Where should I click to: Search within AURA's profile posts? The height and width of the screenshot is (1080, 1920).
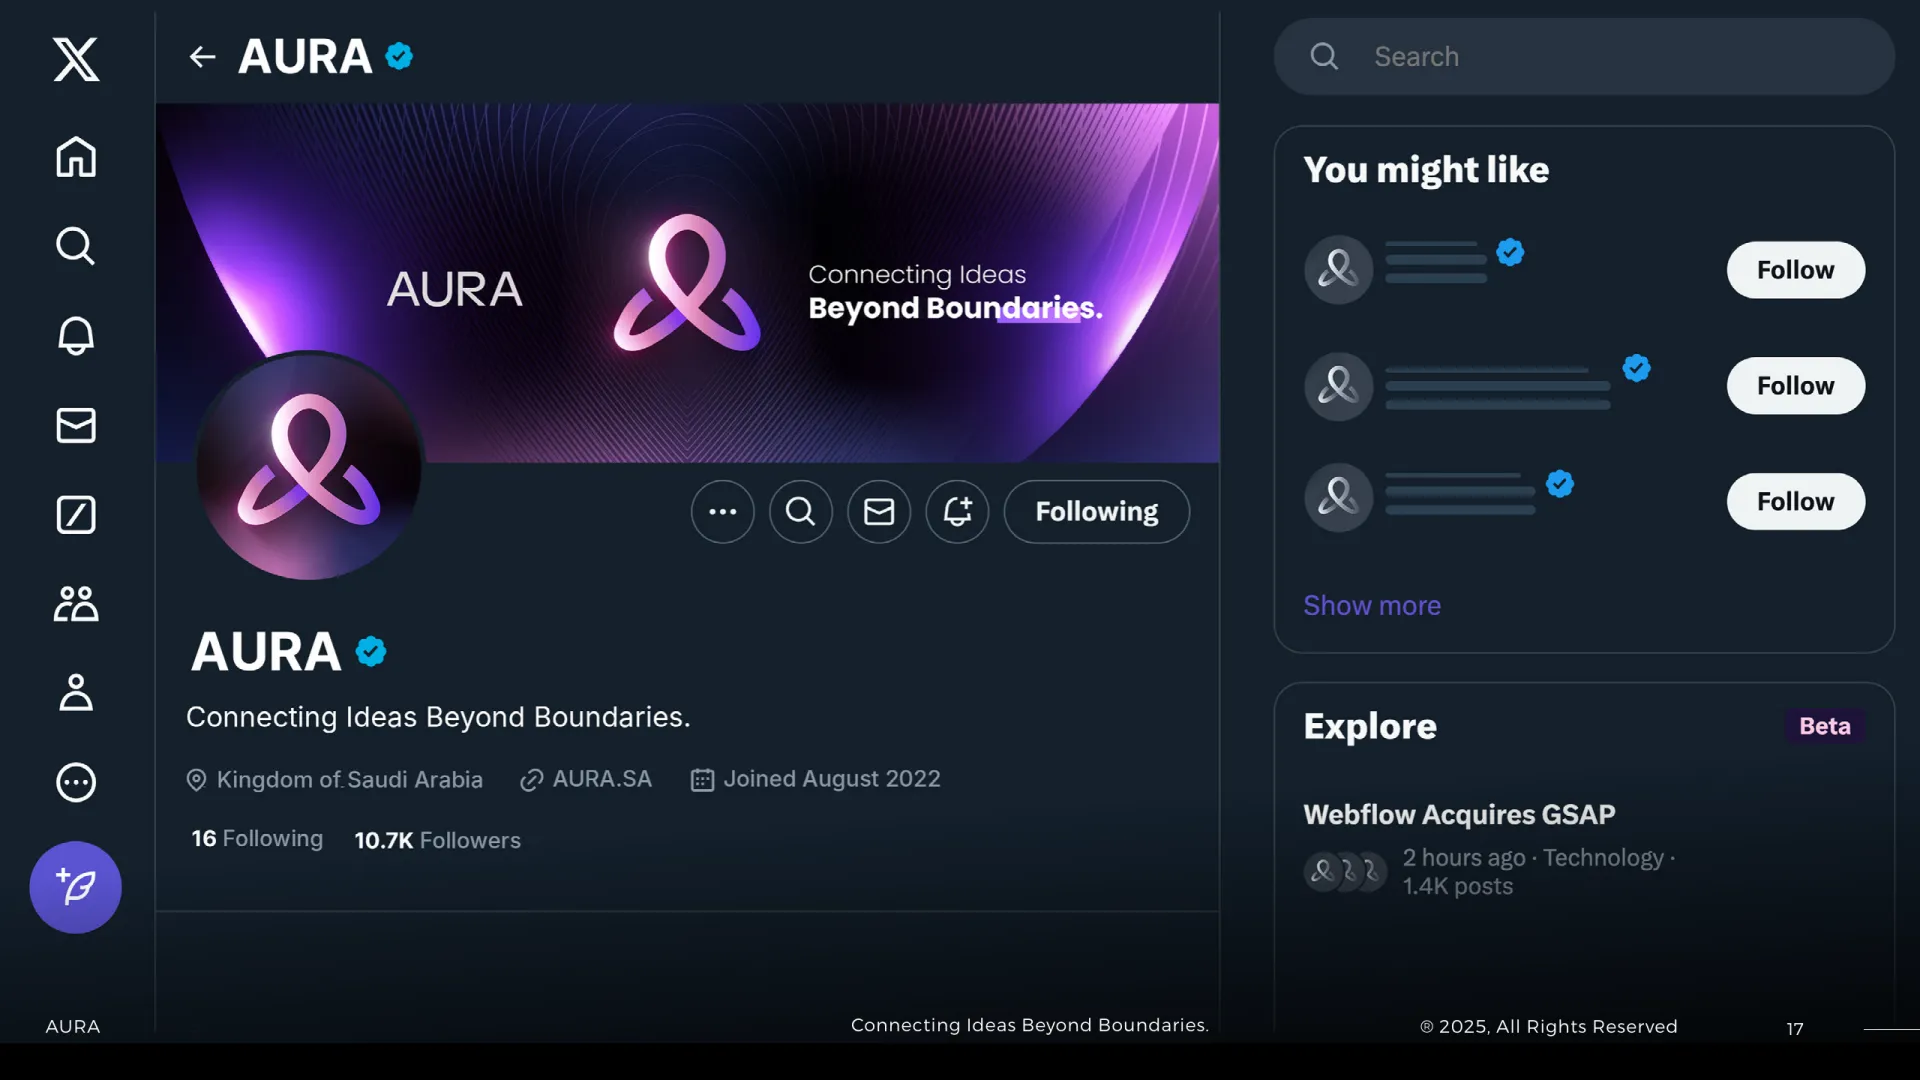[x=801, y=512]
